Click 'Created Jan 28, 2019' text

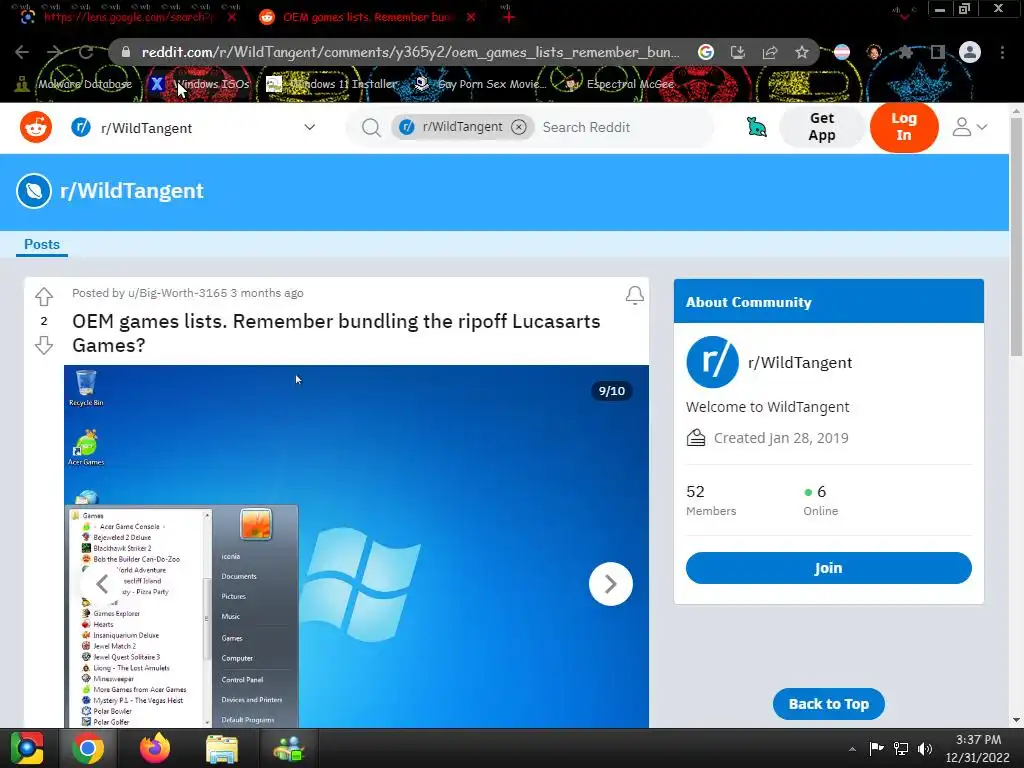781,438
